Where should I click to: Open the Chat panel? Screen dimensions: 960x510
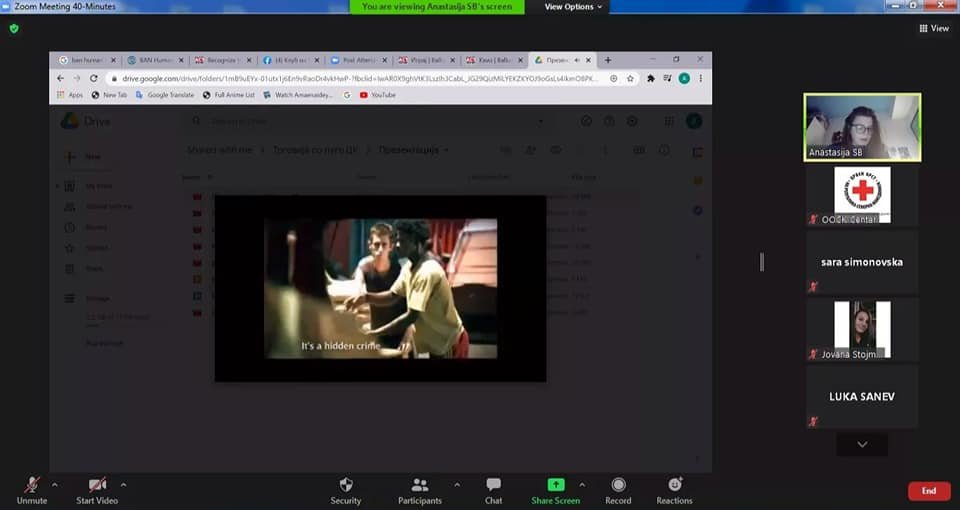click(x=493, y=491)
